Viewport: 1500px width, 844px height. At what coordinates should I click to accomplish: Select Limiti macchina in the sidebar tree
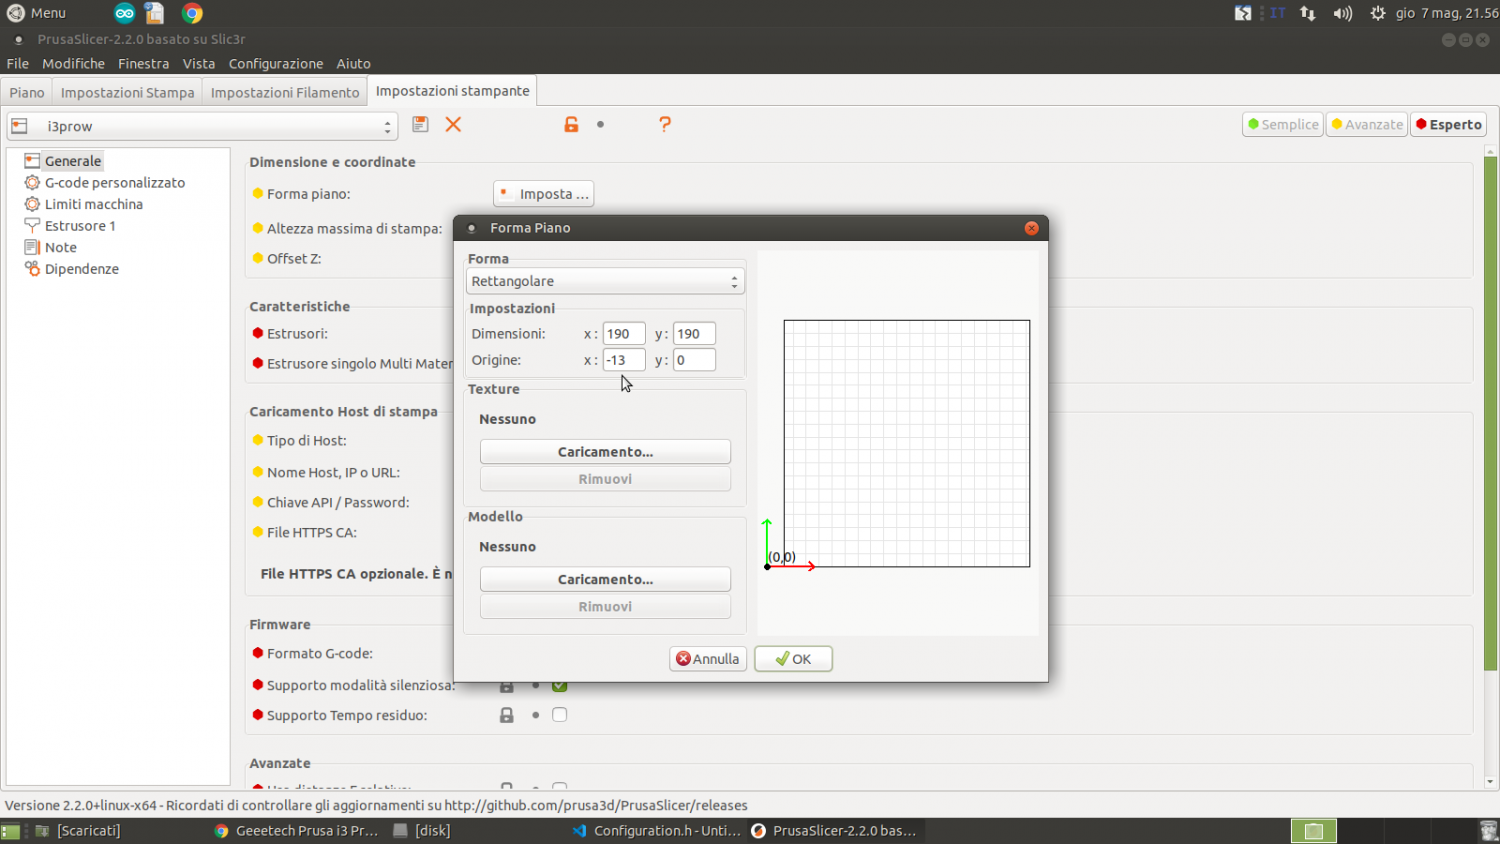click(93, 204)
